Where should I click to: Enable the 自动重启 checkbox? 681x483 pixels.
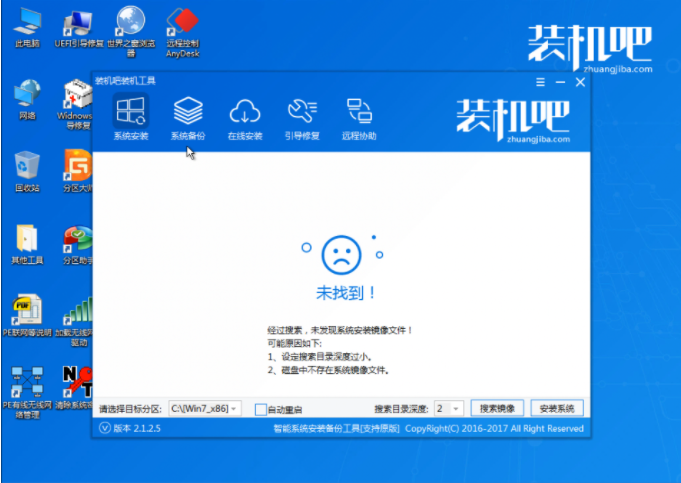point(261,409)
